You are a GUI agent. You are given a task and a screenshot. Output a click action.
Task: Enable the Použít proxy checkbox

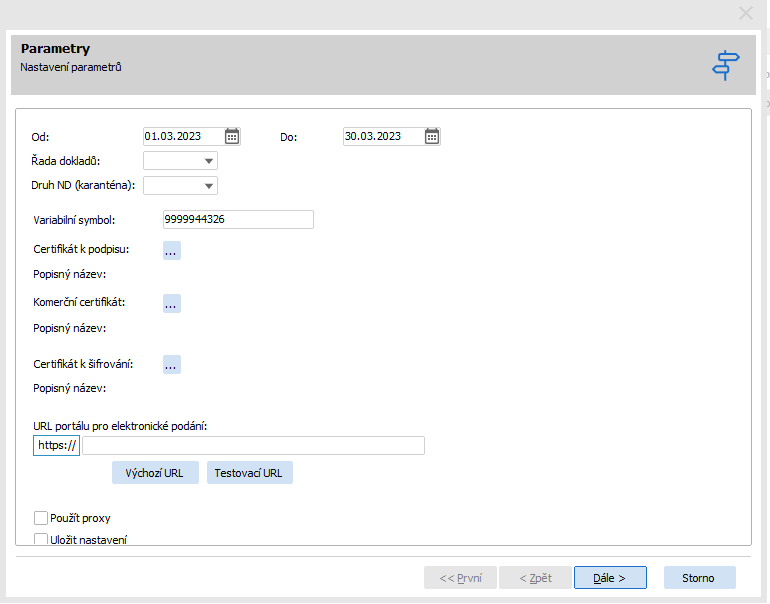[x=41, y=518]
